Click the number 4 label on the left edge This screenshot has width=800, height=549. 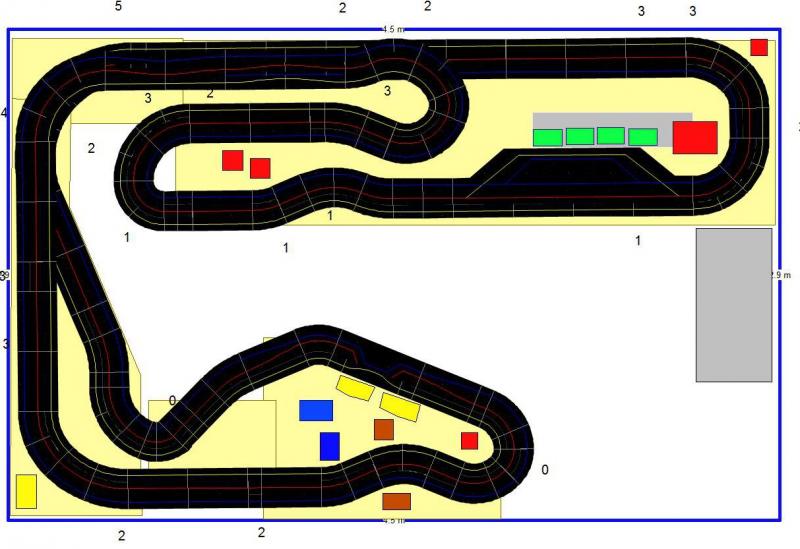point(4,112)
